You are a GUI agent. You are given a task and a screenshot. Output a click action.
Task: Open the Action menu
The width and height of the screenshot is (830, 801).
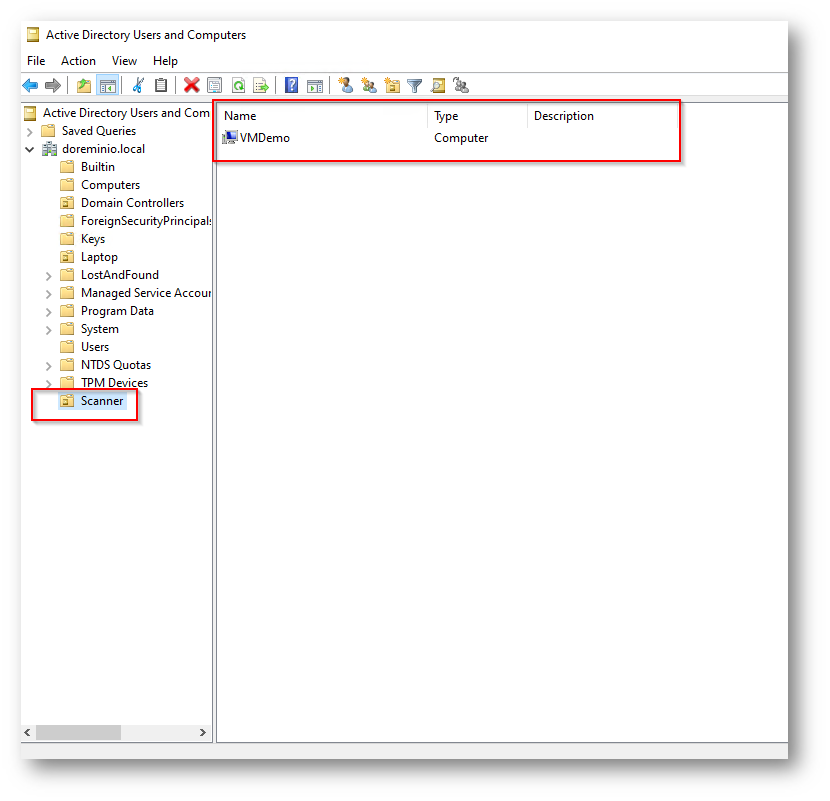(78, 61)
